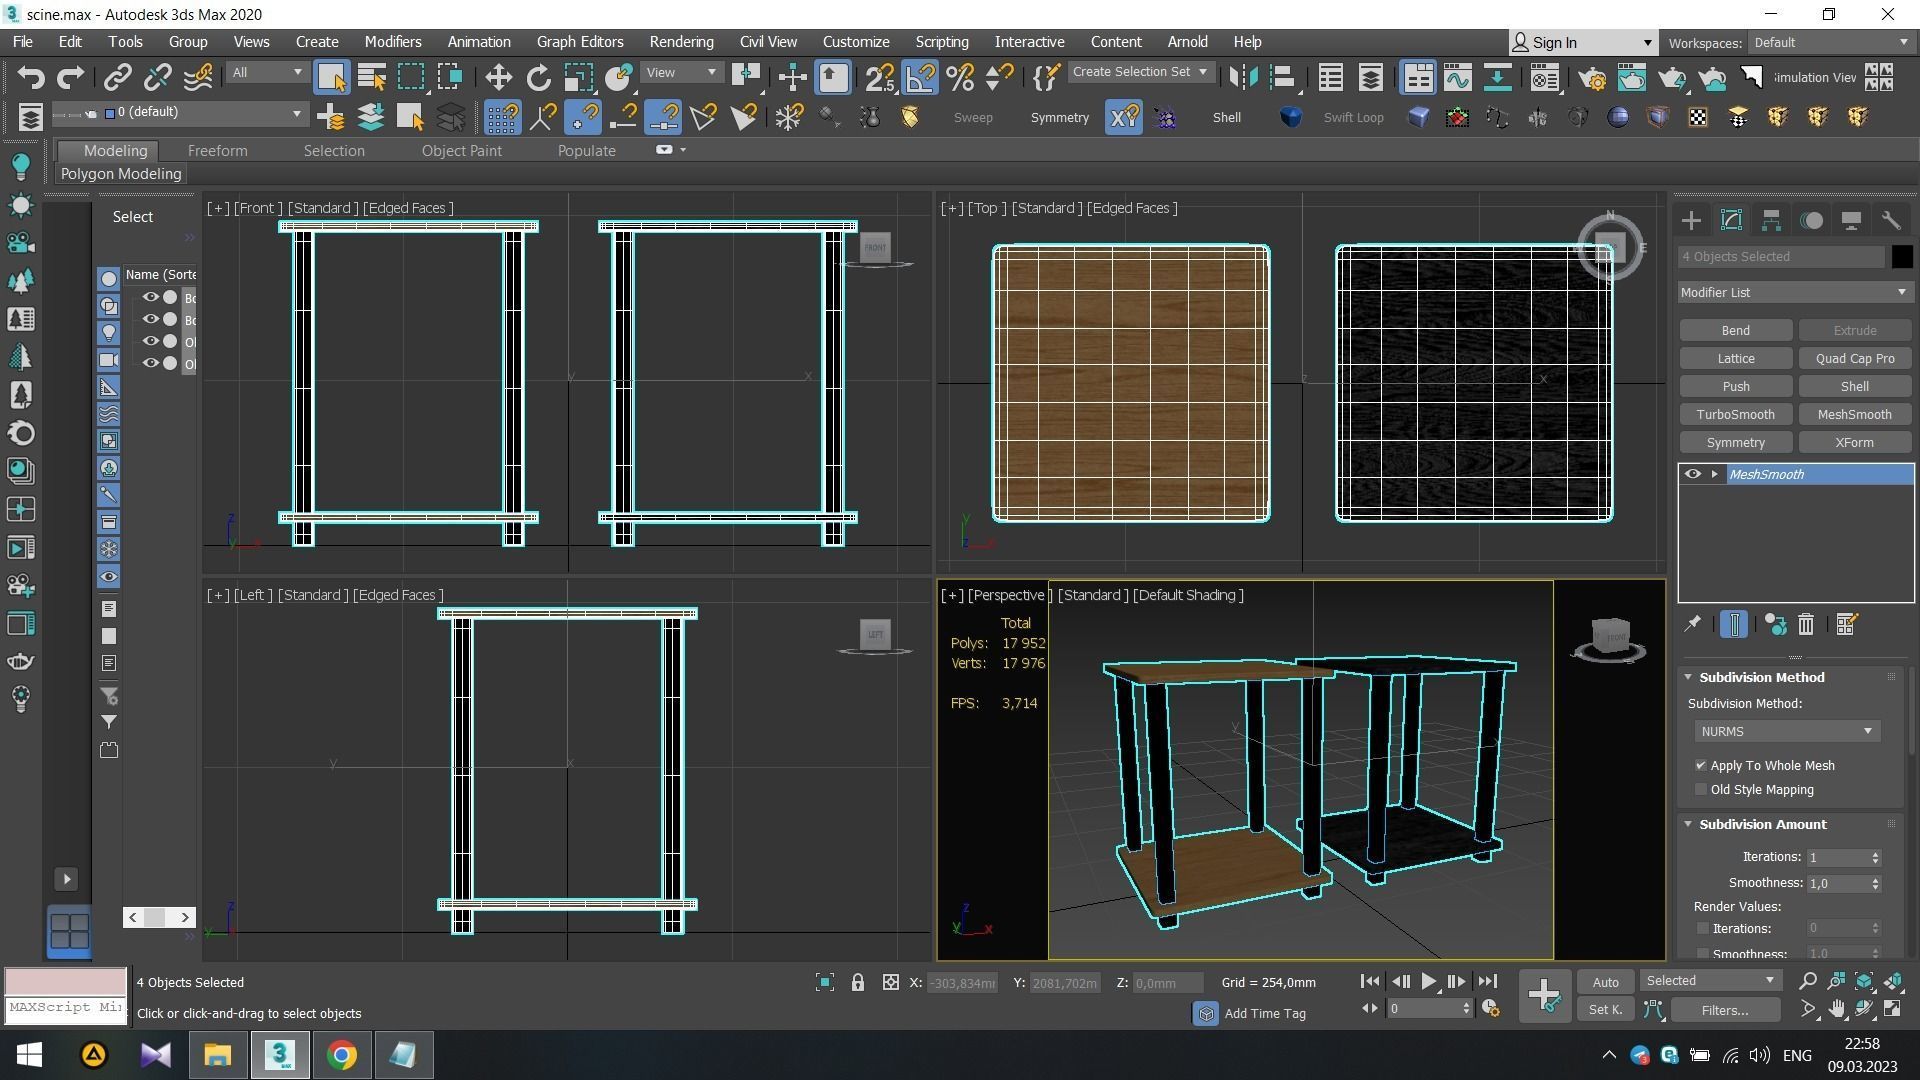Select the Move tool in main toolbar
Image resolution: width=1920 pixels, height=1080 pixels.
tap(498, 78)
